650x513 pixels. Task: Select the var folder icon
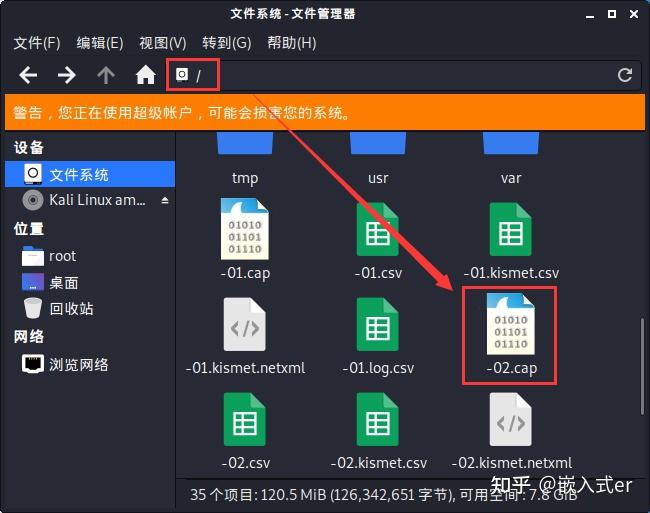[x=511, y=143]
